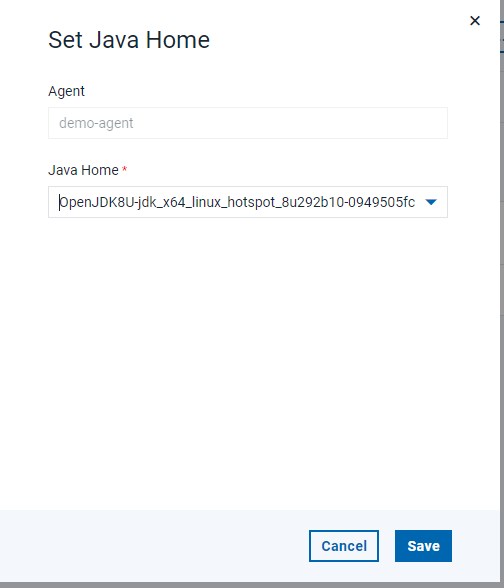504x588 pixels.
Task: Click the Agent field label
Action: [66, 91]
